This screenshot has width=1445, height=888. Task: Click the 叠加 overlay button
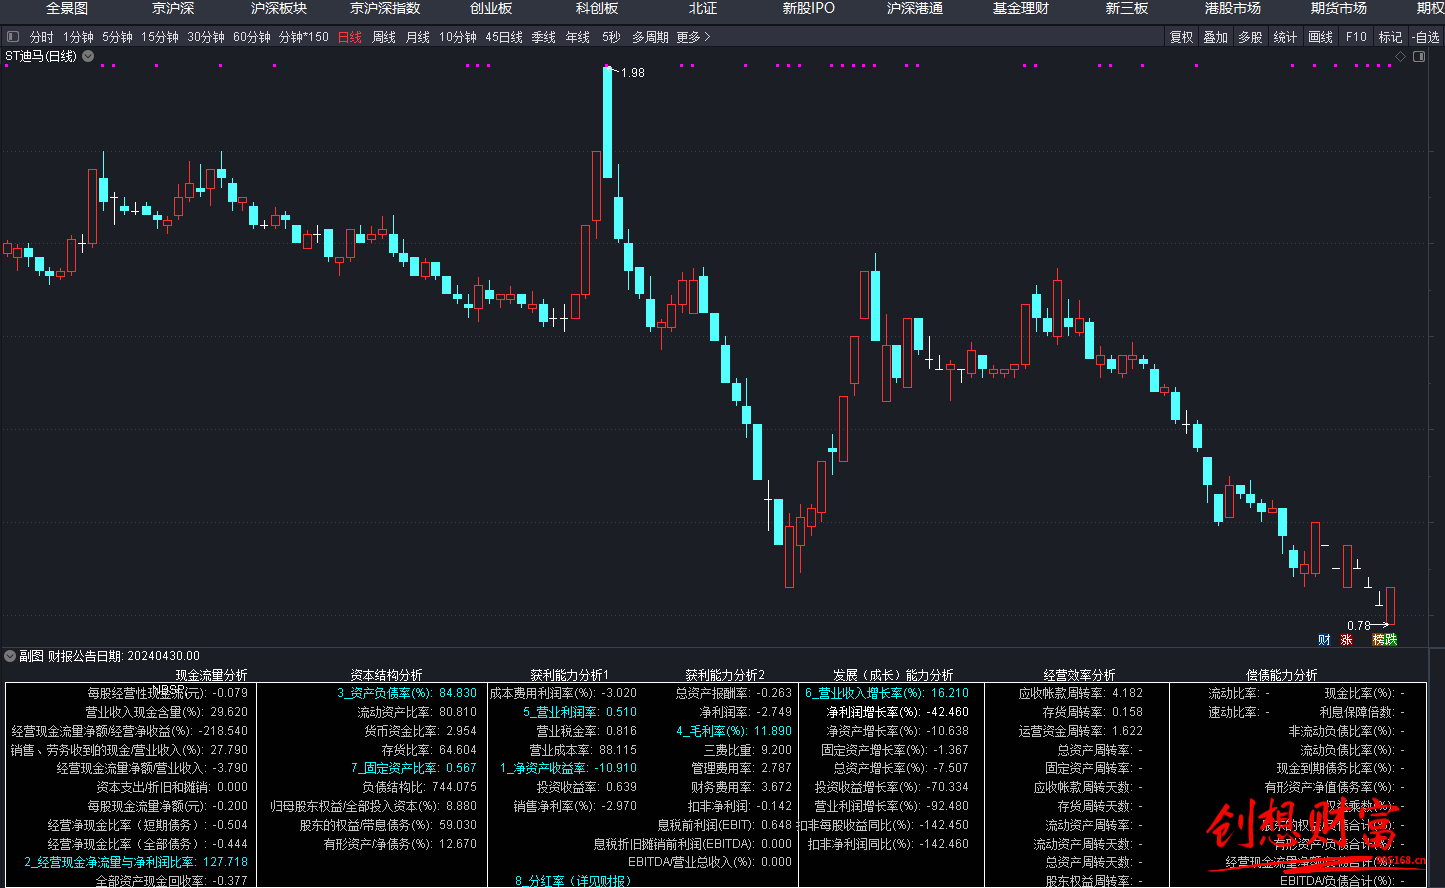point(1216,37)
